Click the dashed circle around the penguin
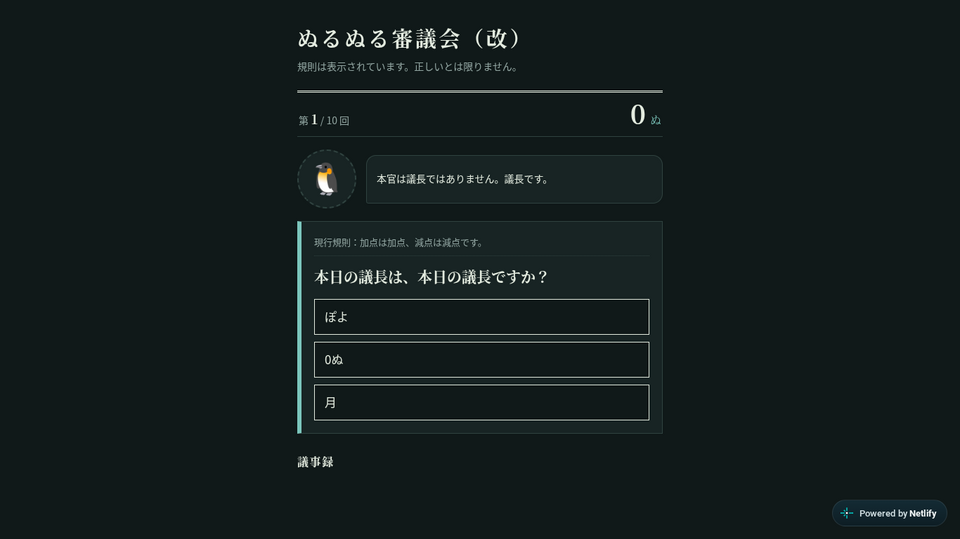 tap(326, 179)
